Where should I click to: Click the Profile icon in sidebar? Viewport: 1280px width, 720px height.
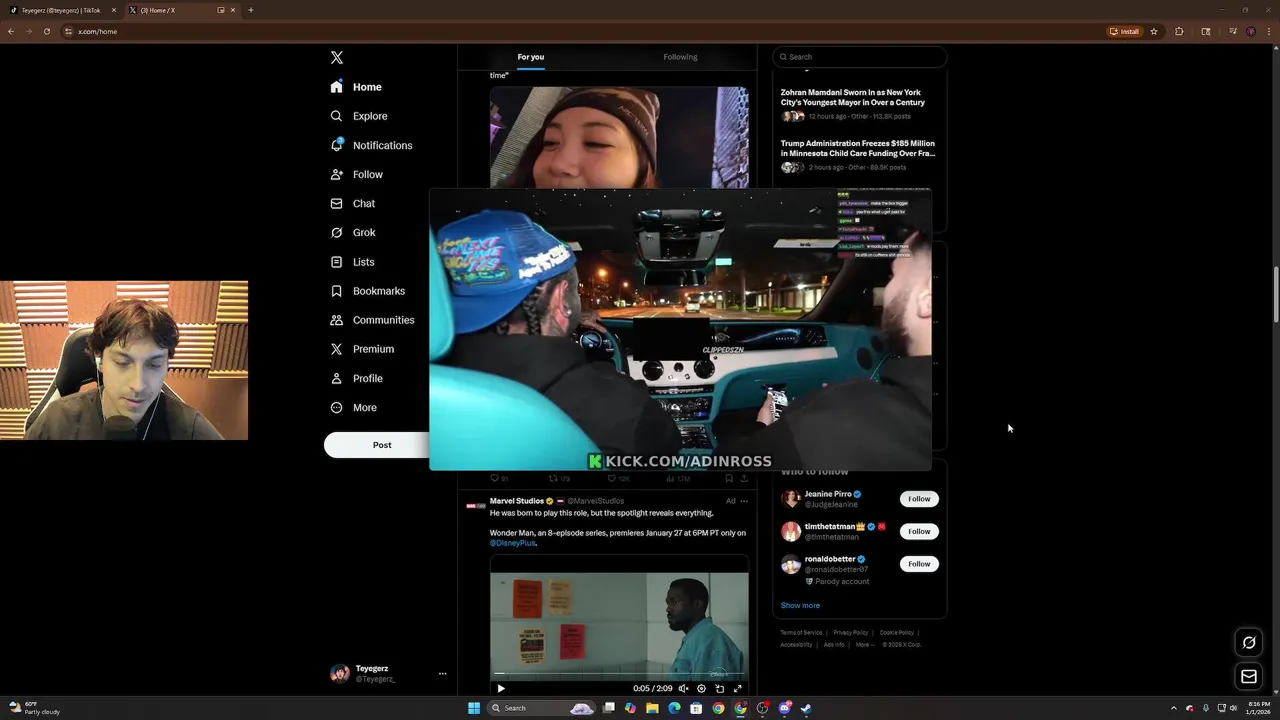click(x=336, y=378)
